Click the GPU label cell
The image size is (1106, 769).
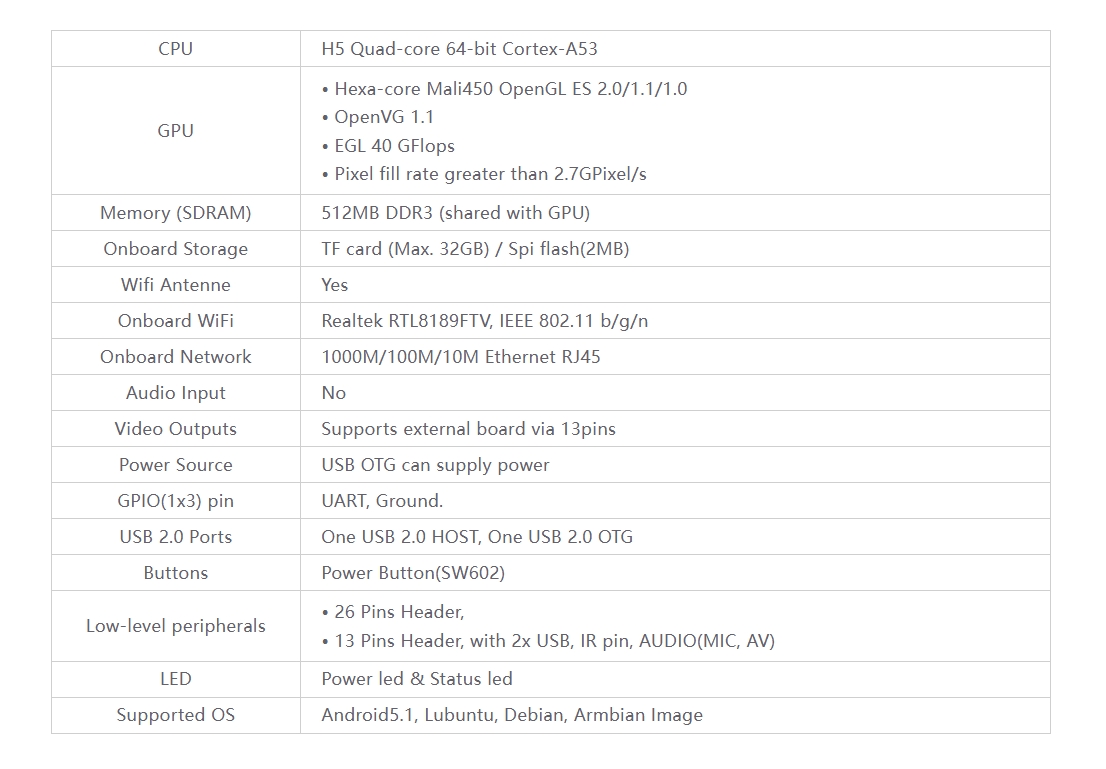[175, 130]
